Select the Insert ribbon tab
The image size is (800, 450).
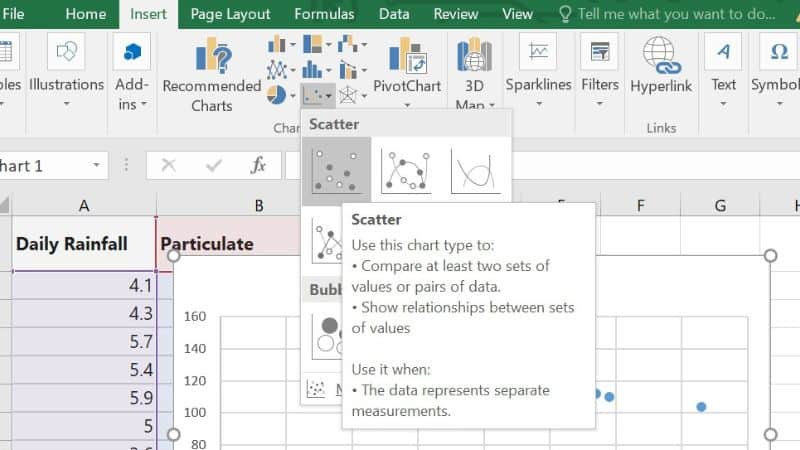[x=148, y=14]
